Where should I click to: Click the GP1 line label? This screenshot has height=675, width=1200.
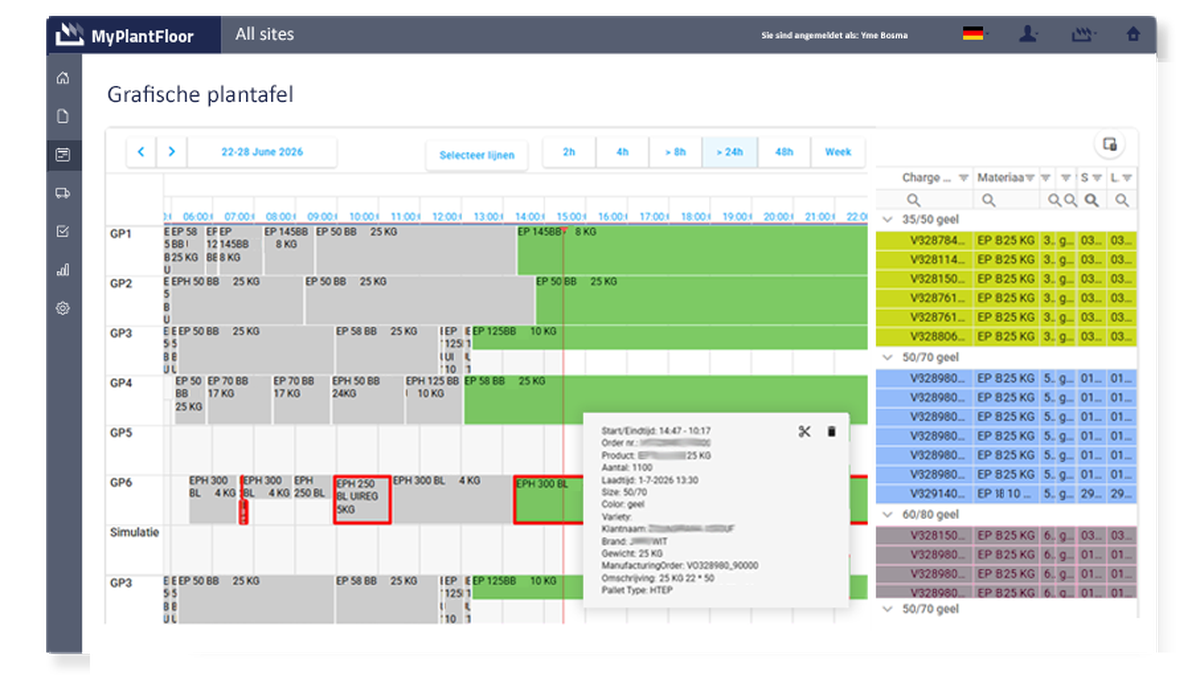click(x=120, y=233)
